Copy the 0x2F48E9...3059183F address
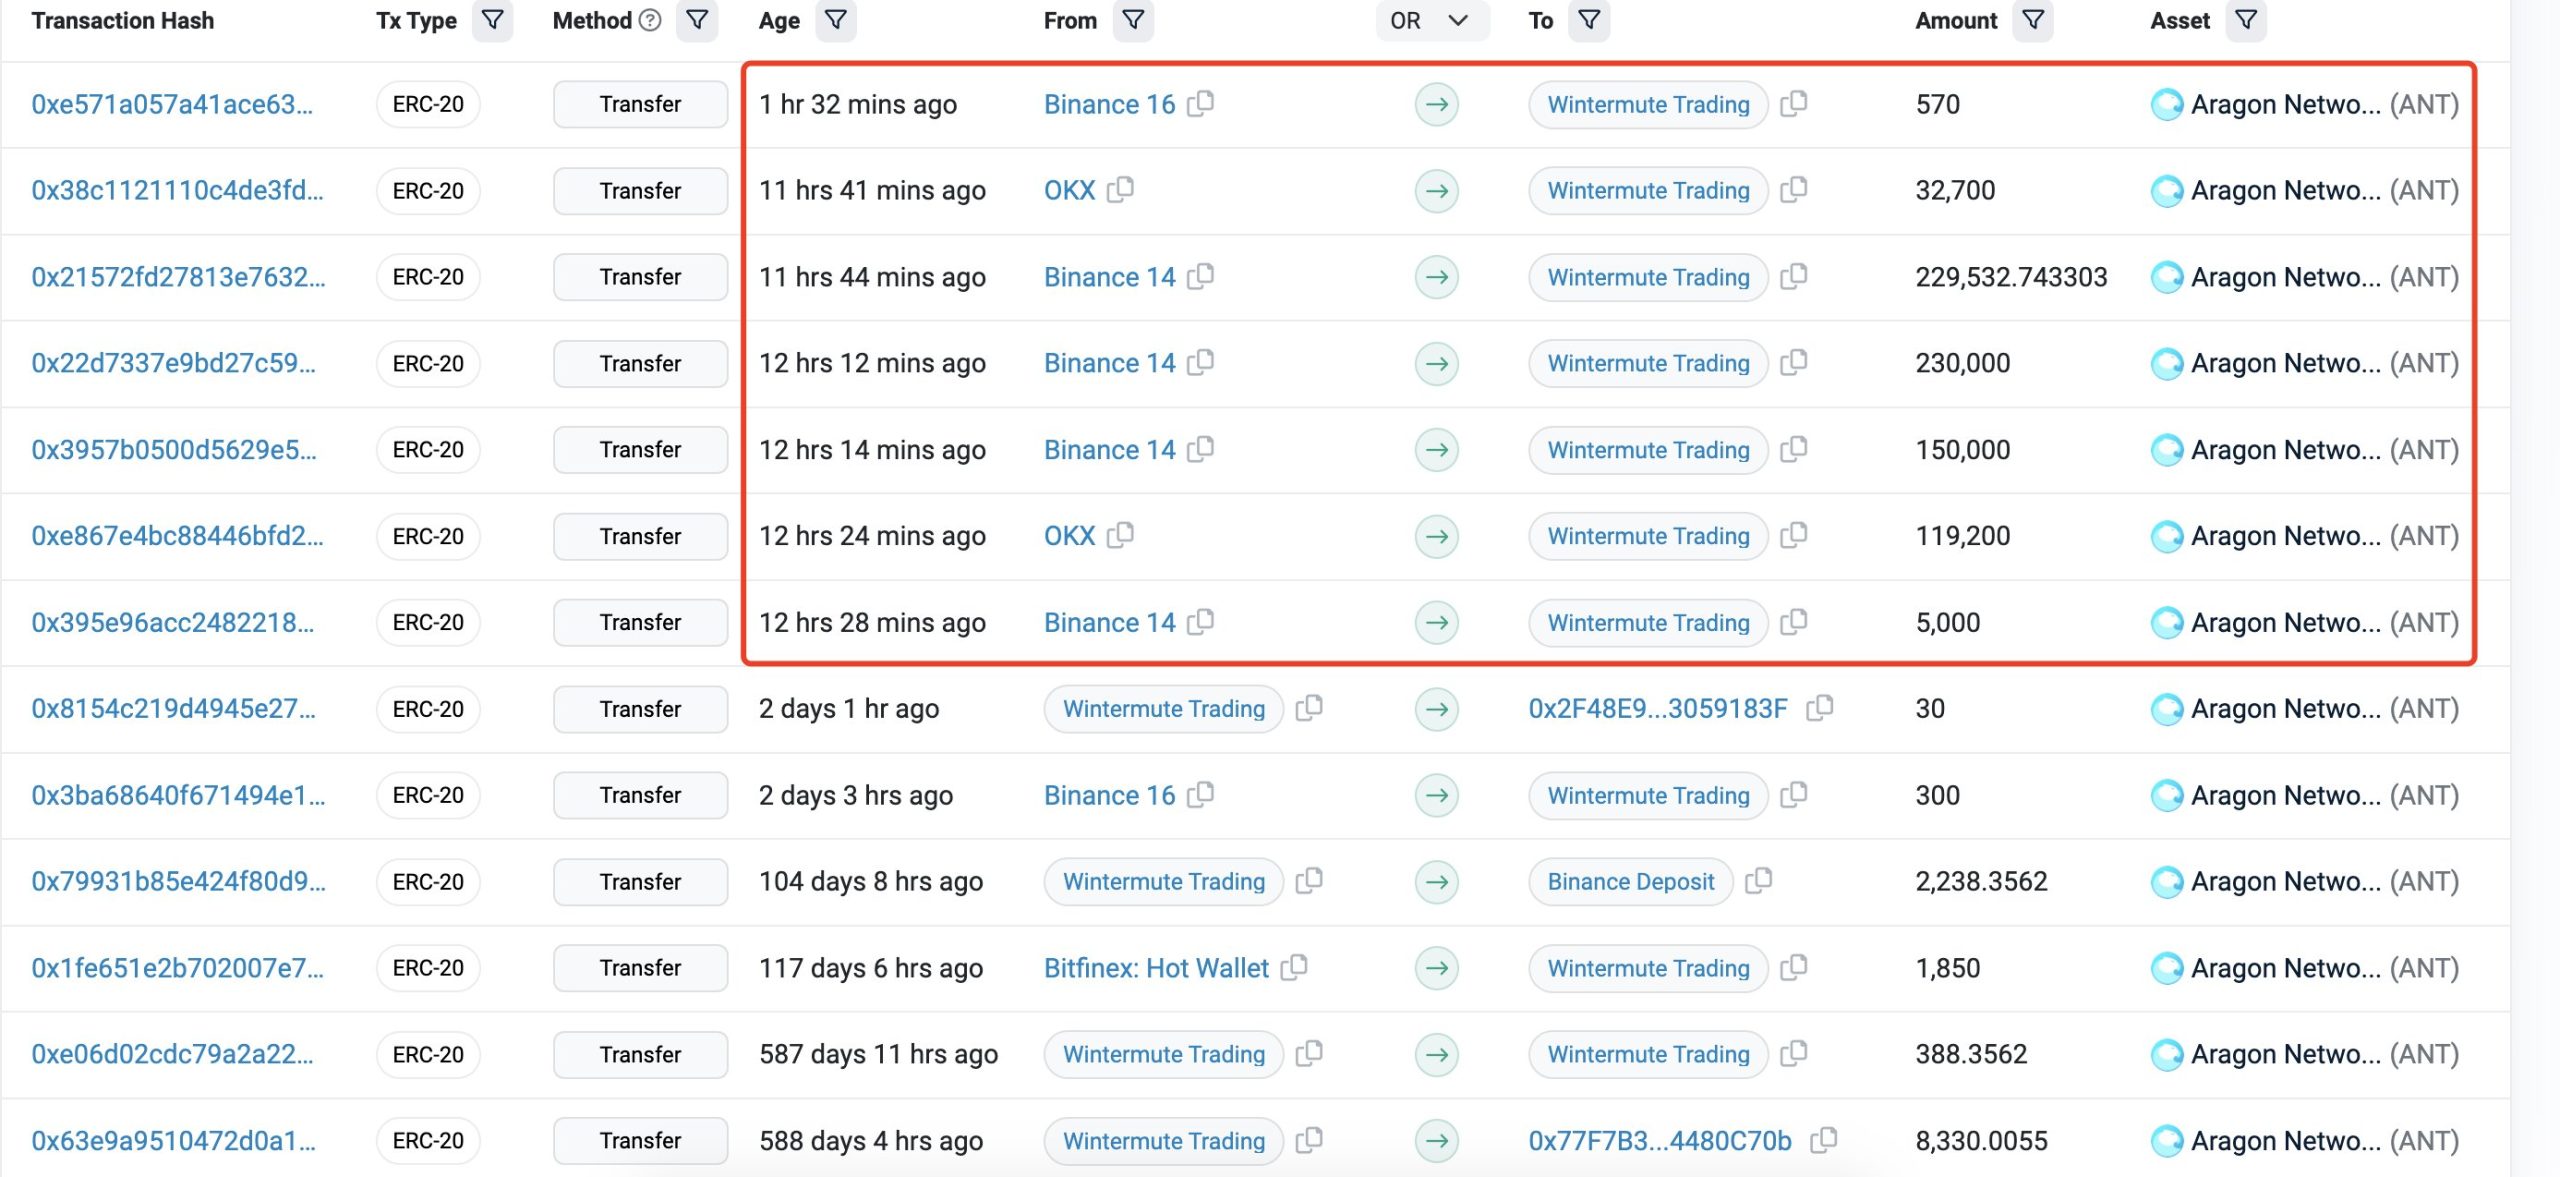Image resolution: width=2560 pixels, height=1177 pixels. click(1820, 708)
